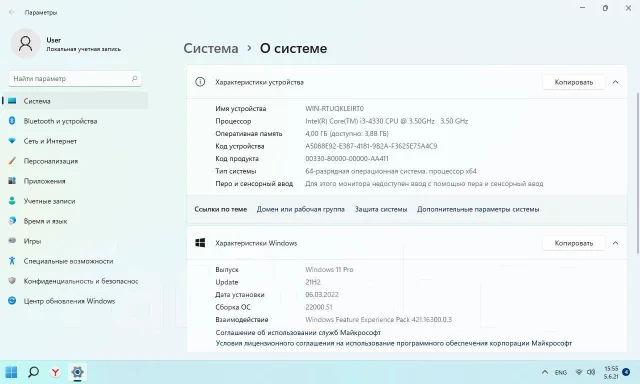
Task: Open Условия лицензионного соглашения link
Action: click(393, 344)
